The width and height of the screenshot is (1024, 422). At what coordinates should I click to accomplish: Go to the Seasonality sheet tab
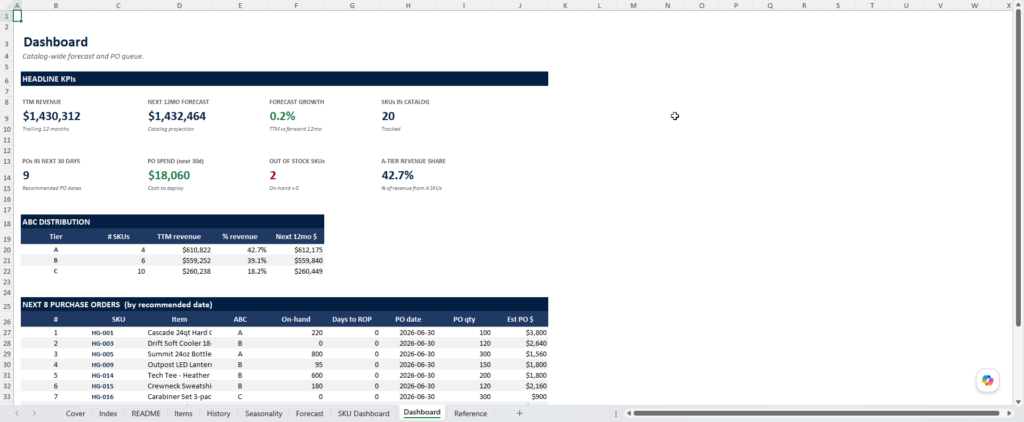click(x=263, y=414)
